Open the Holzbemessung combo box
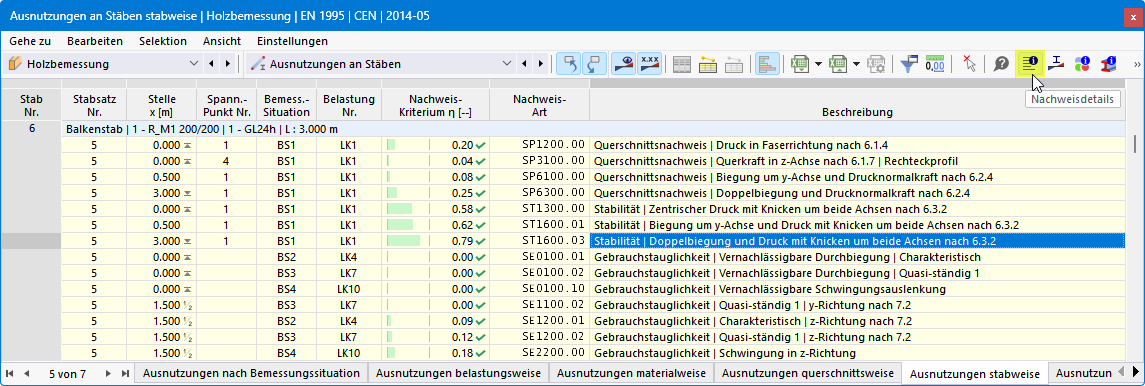This screenshot has width=1145, height=386. click(103, 64)
